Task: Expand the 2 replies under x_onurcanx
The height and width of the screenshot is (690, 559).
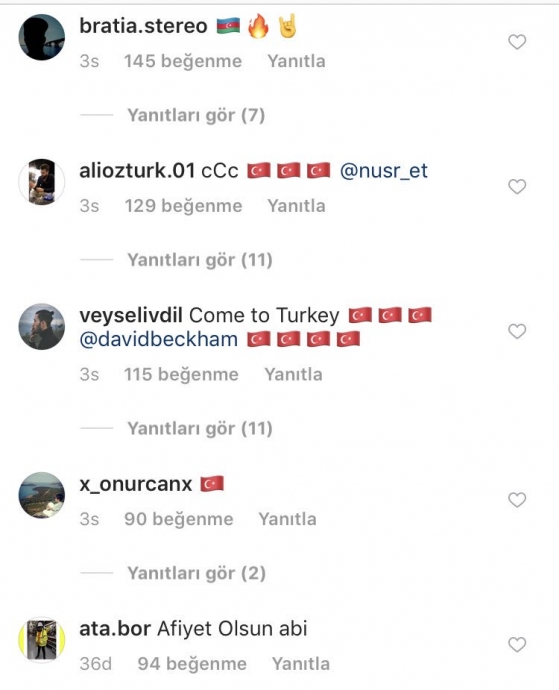Action: 196,573
